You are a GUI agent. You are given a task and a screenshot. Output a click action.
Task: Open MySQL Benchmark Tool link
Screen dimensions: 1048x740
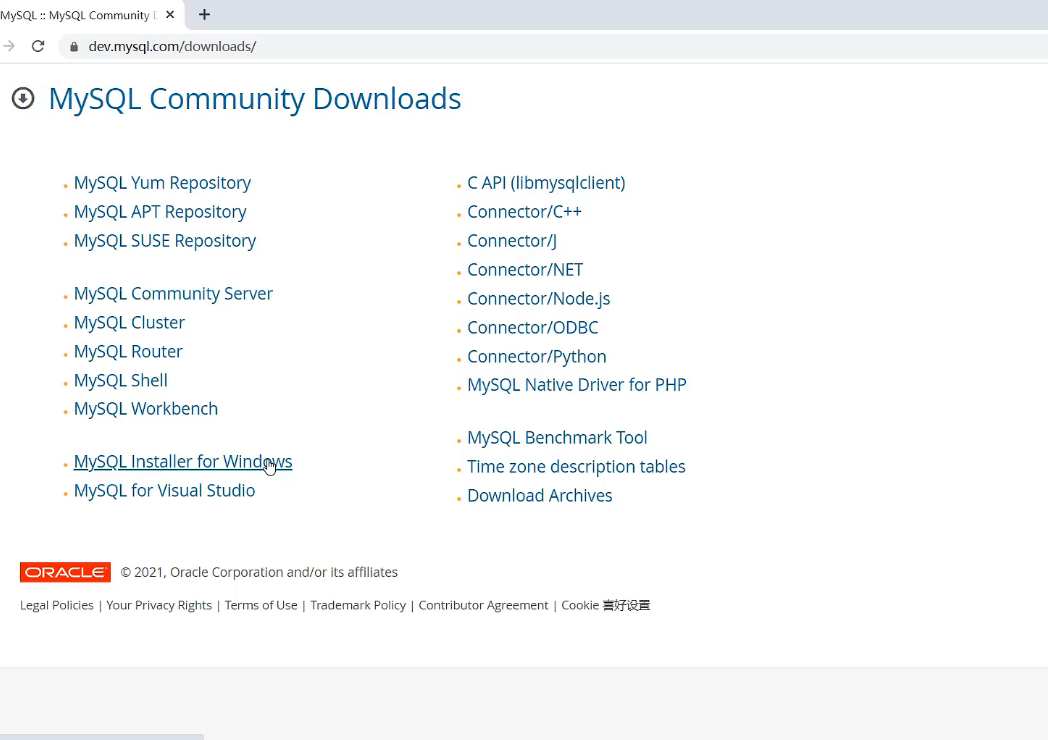557,438
